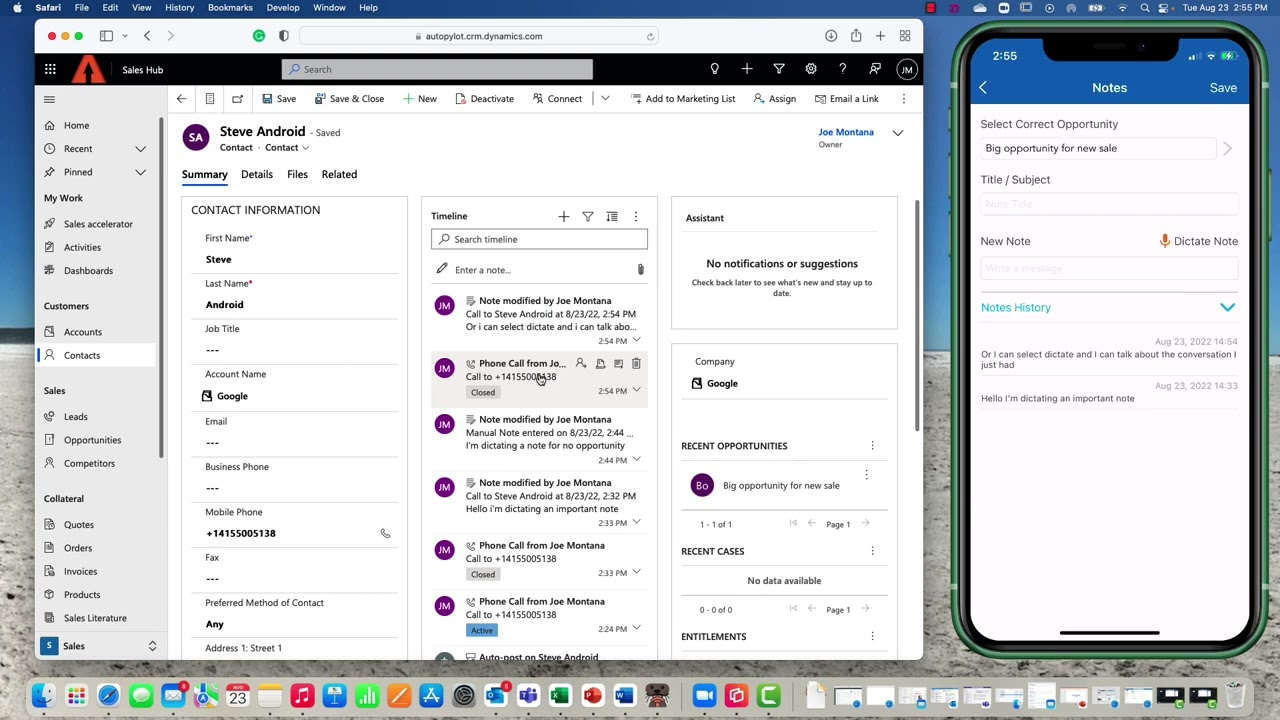The image size is (1280, 720).
Task: Open Big opportunity for new sale record
Action: (781, 486)
